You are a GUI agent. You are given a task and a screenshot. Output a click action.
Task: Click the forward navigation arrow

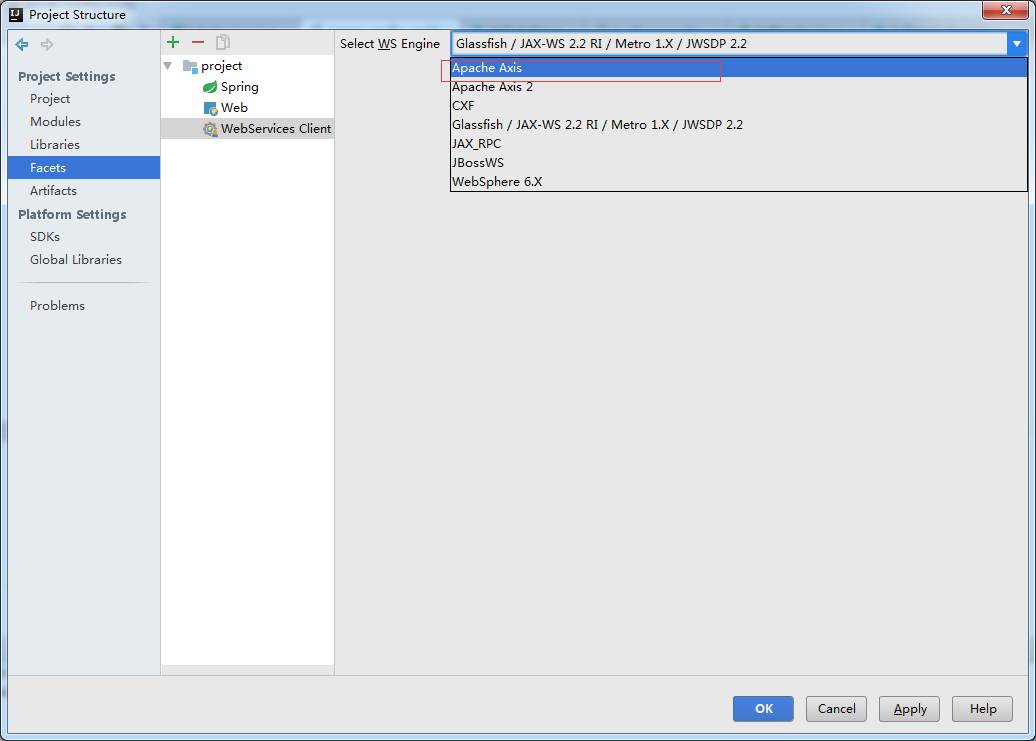coord(47,44)
